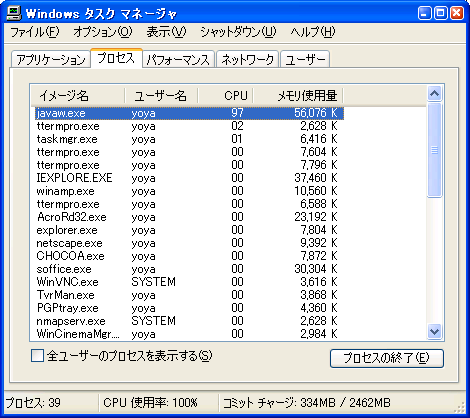Select the IEXPLORE.EXE process
Viewport: 470px width, 418px height.
pos(189,178)
